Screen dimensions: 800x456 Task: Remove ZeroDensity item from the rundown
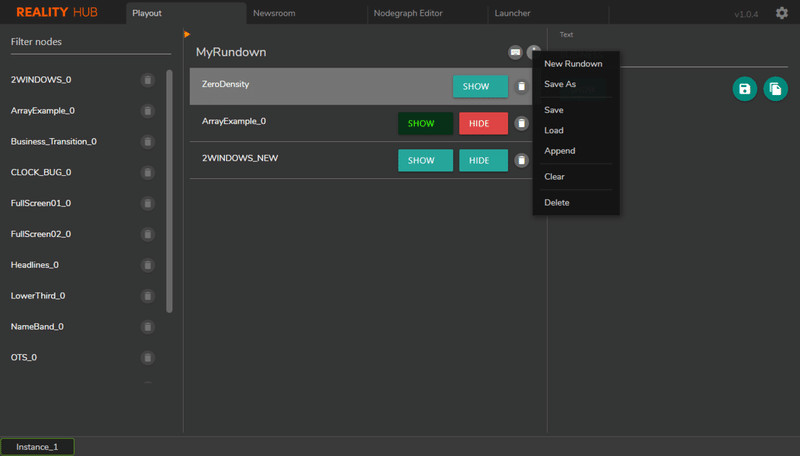pyautogui.click(x=521, y=86)
